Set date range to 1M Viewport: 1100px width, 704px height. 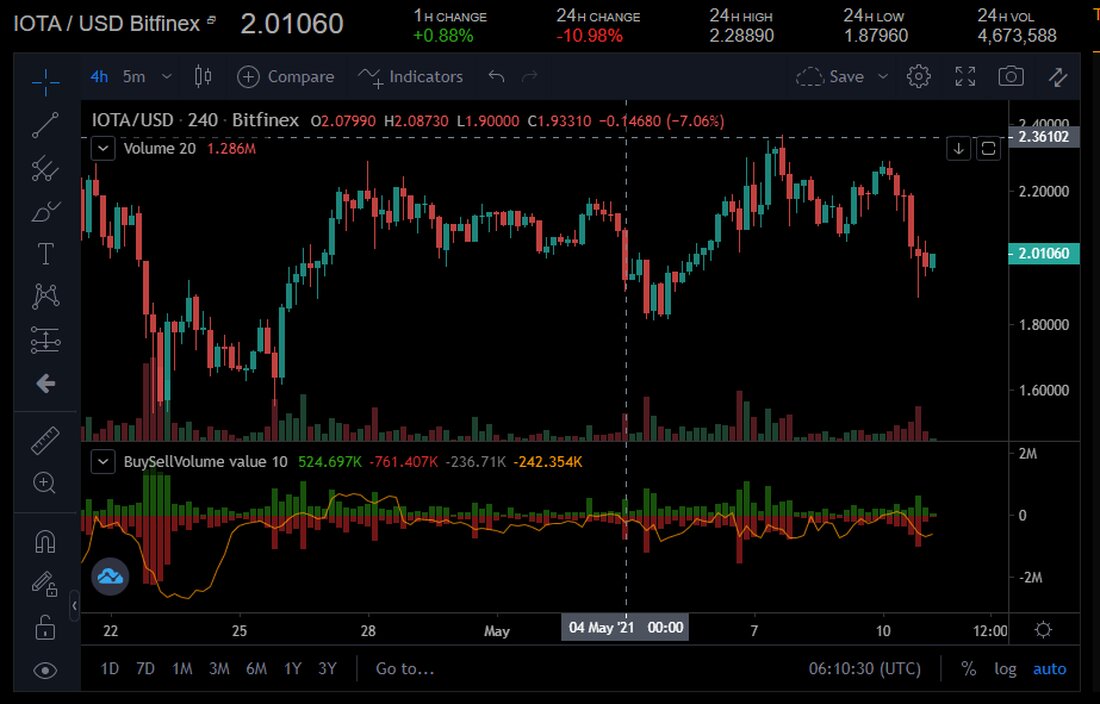[x=182, y=669]
